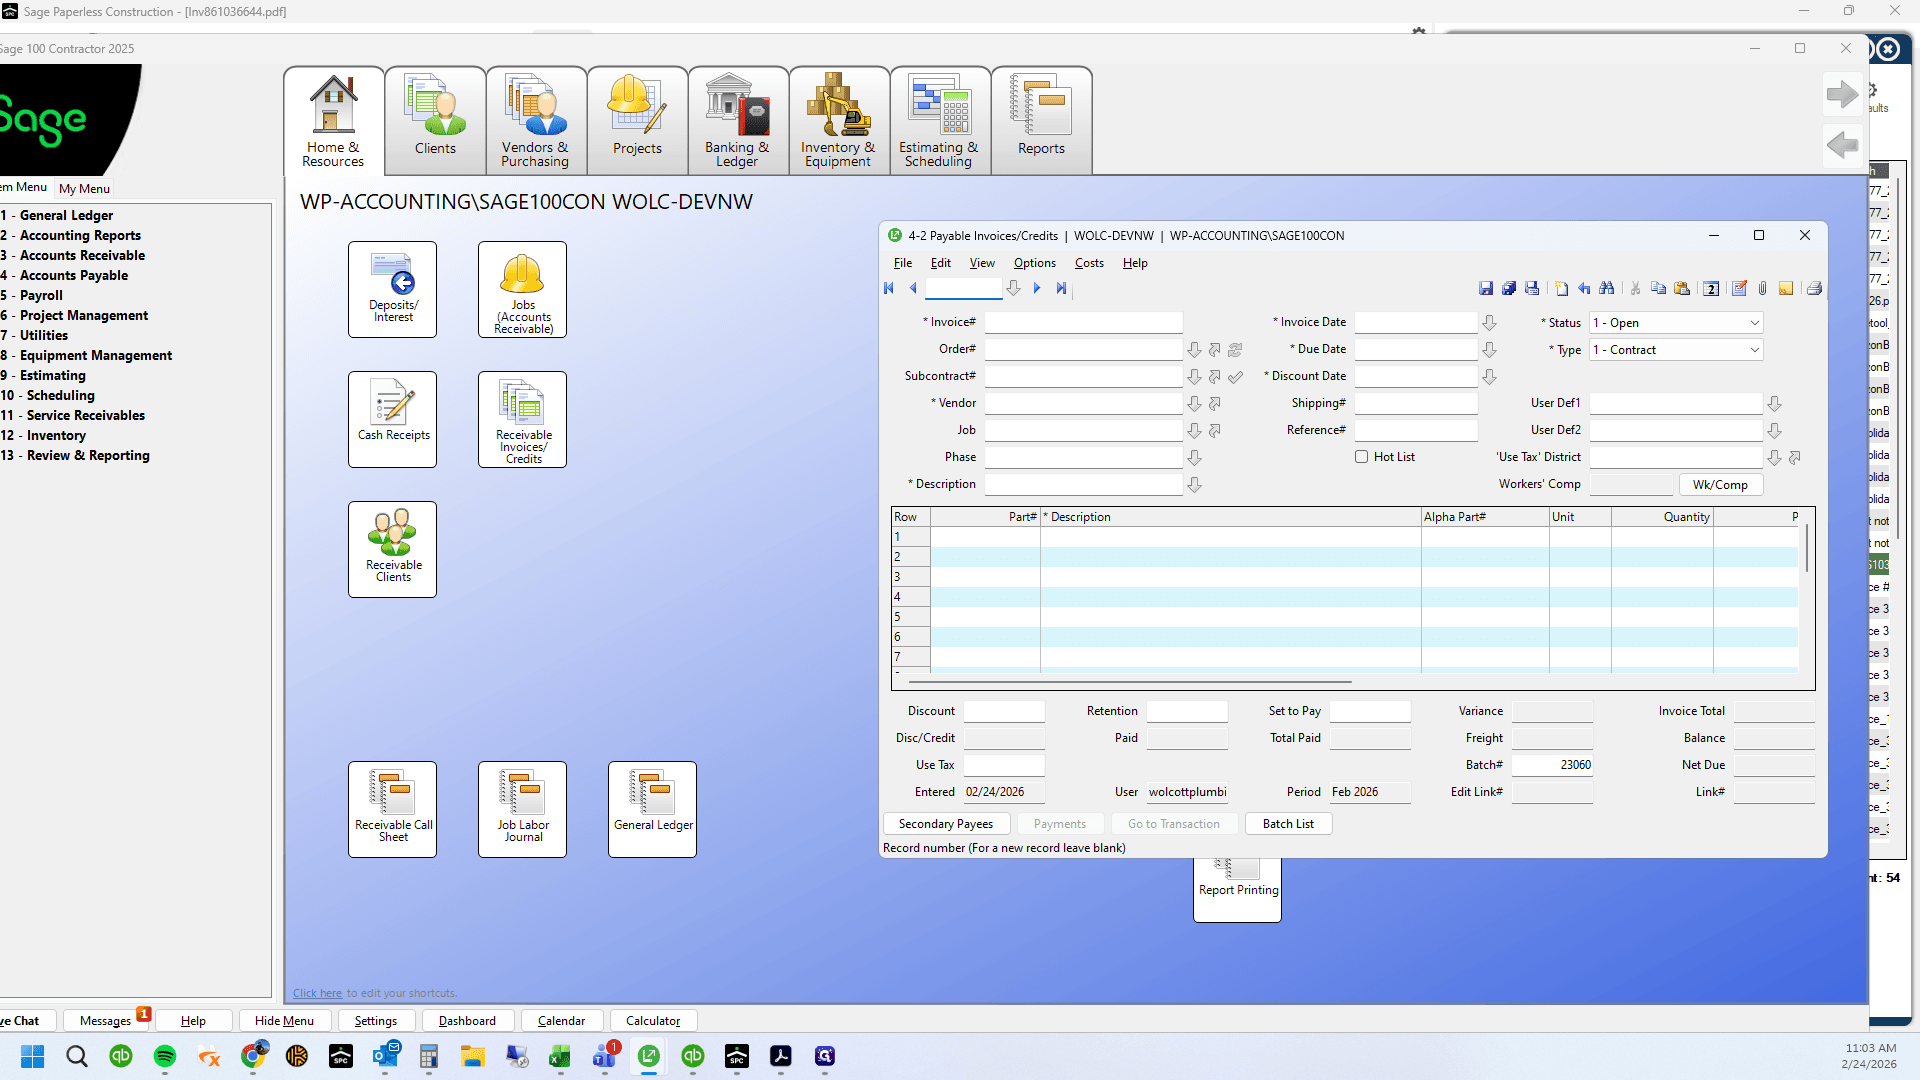Click the binoculars search icon
1920x1080 pixels.
(x=1607, y=289)
